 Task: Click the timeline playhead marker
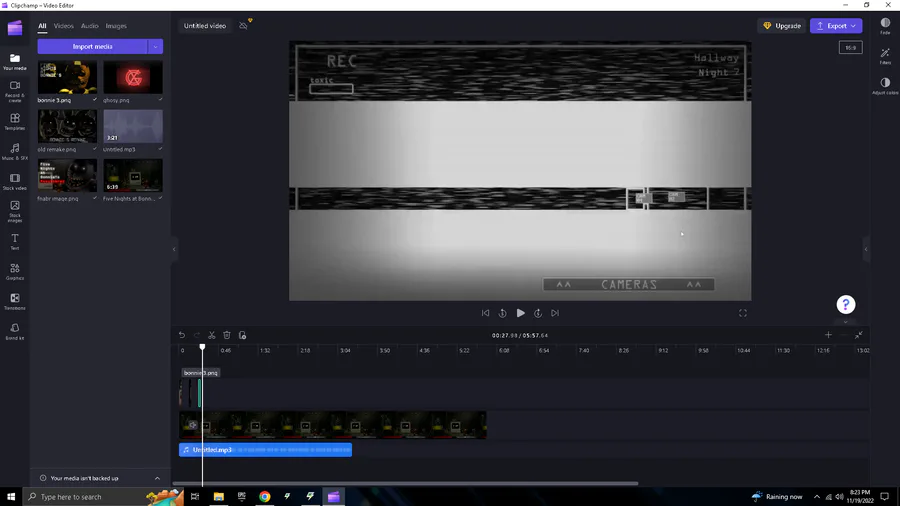202,347
